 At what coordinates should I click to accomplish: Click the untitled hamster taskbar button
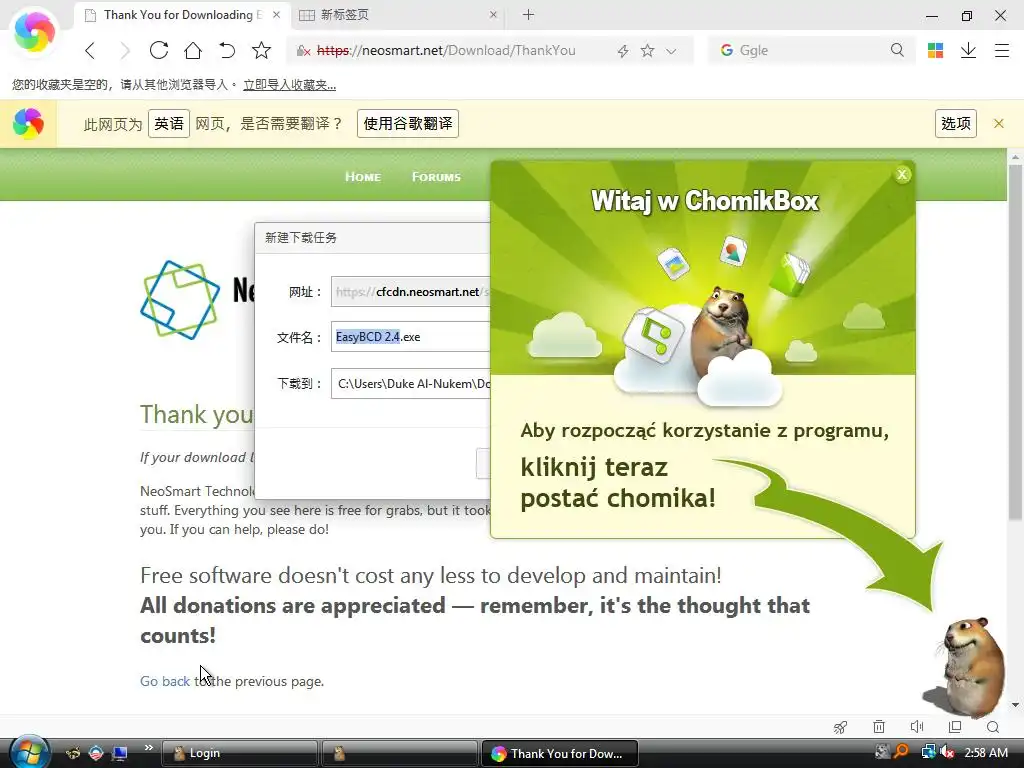[x=399, y=753]
